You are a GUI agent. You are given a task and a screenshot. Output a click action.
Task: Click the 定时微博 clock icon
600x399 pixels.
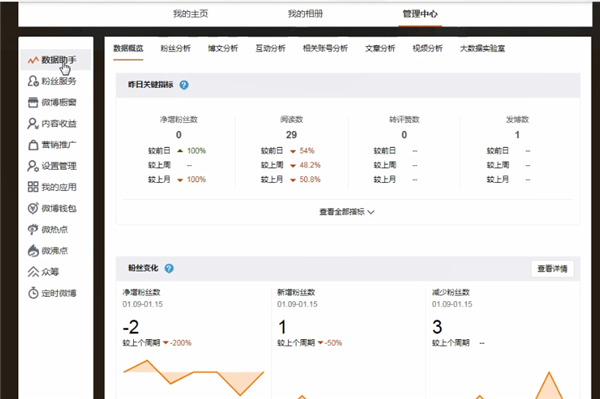coord(33,293)
